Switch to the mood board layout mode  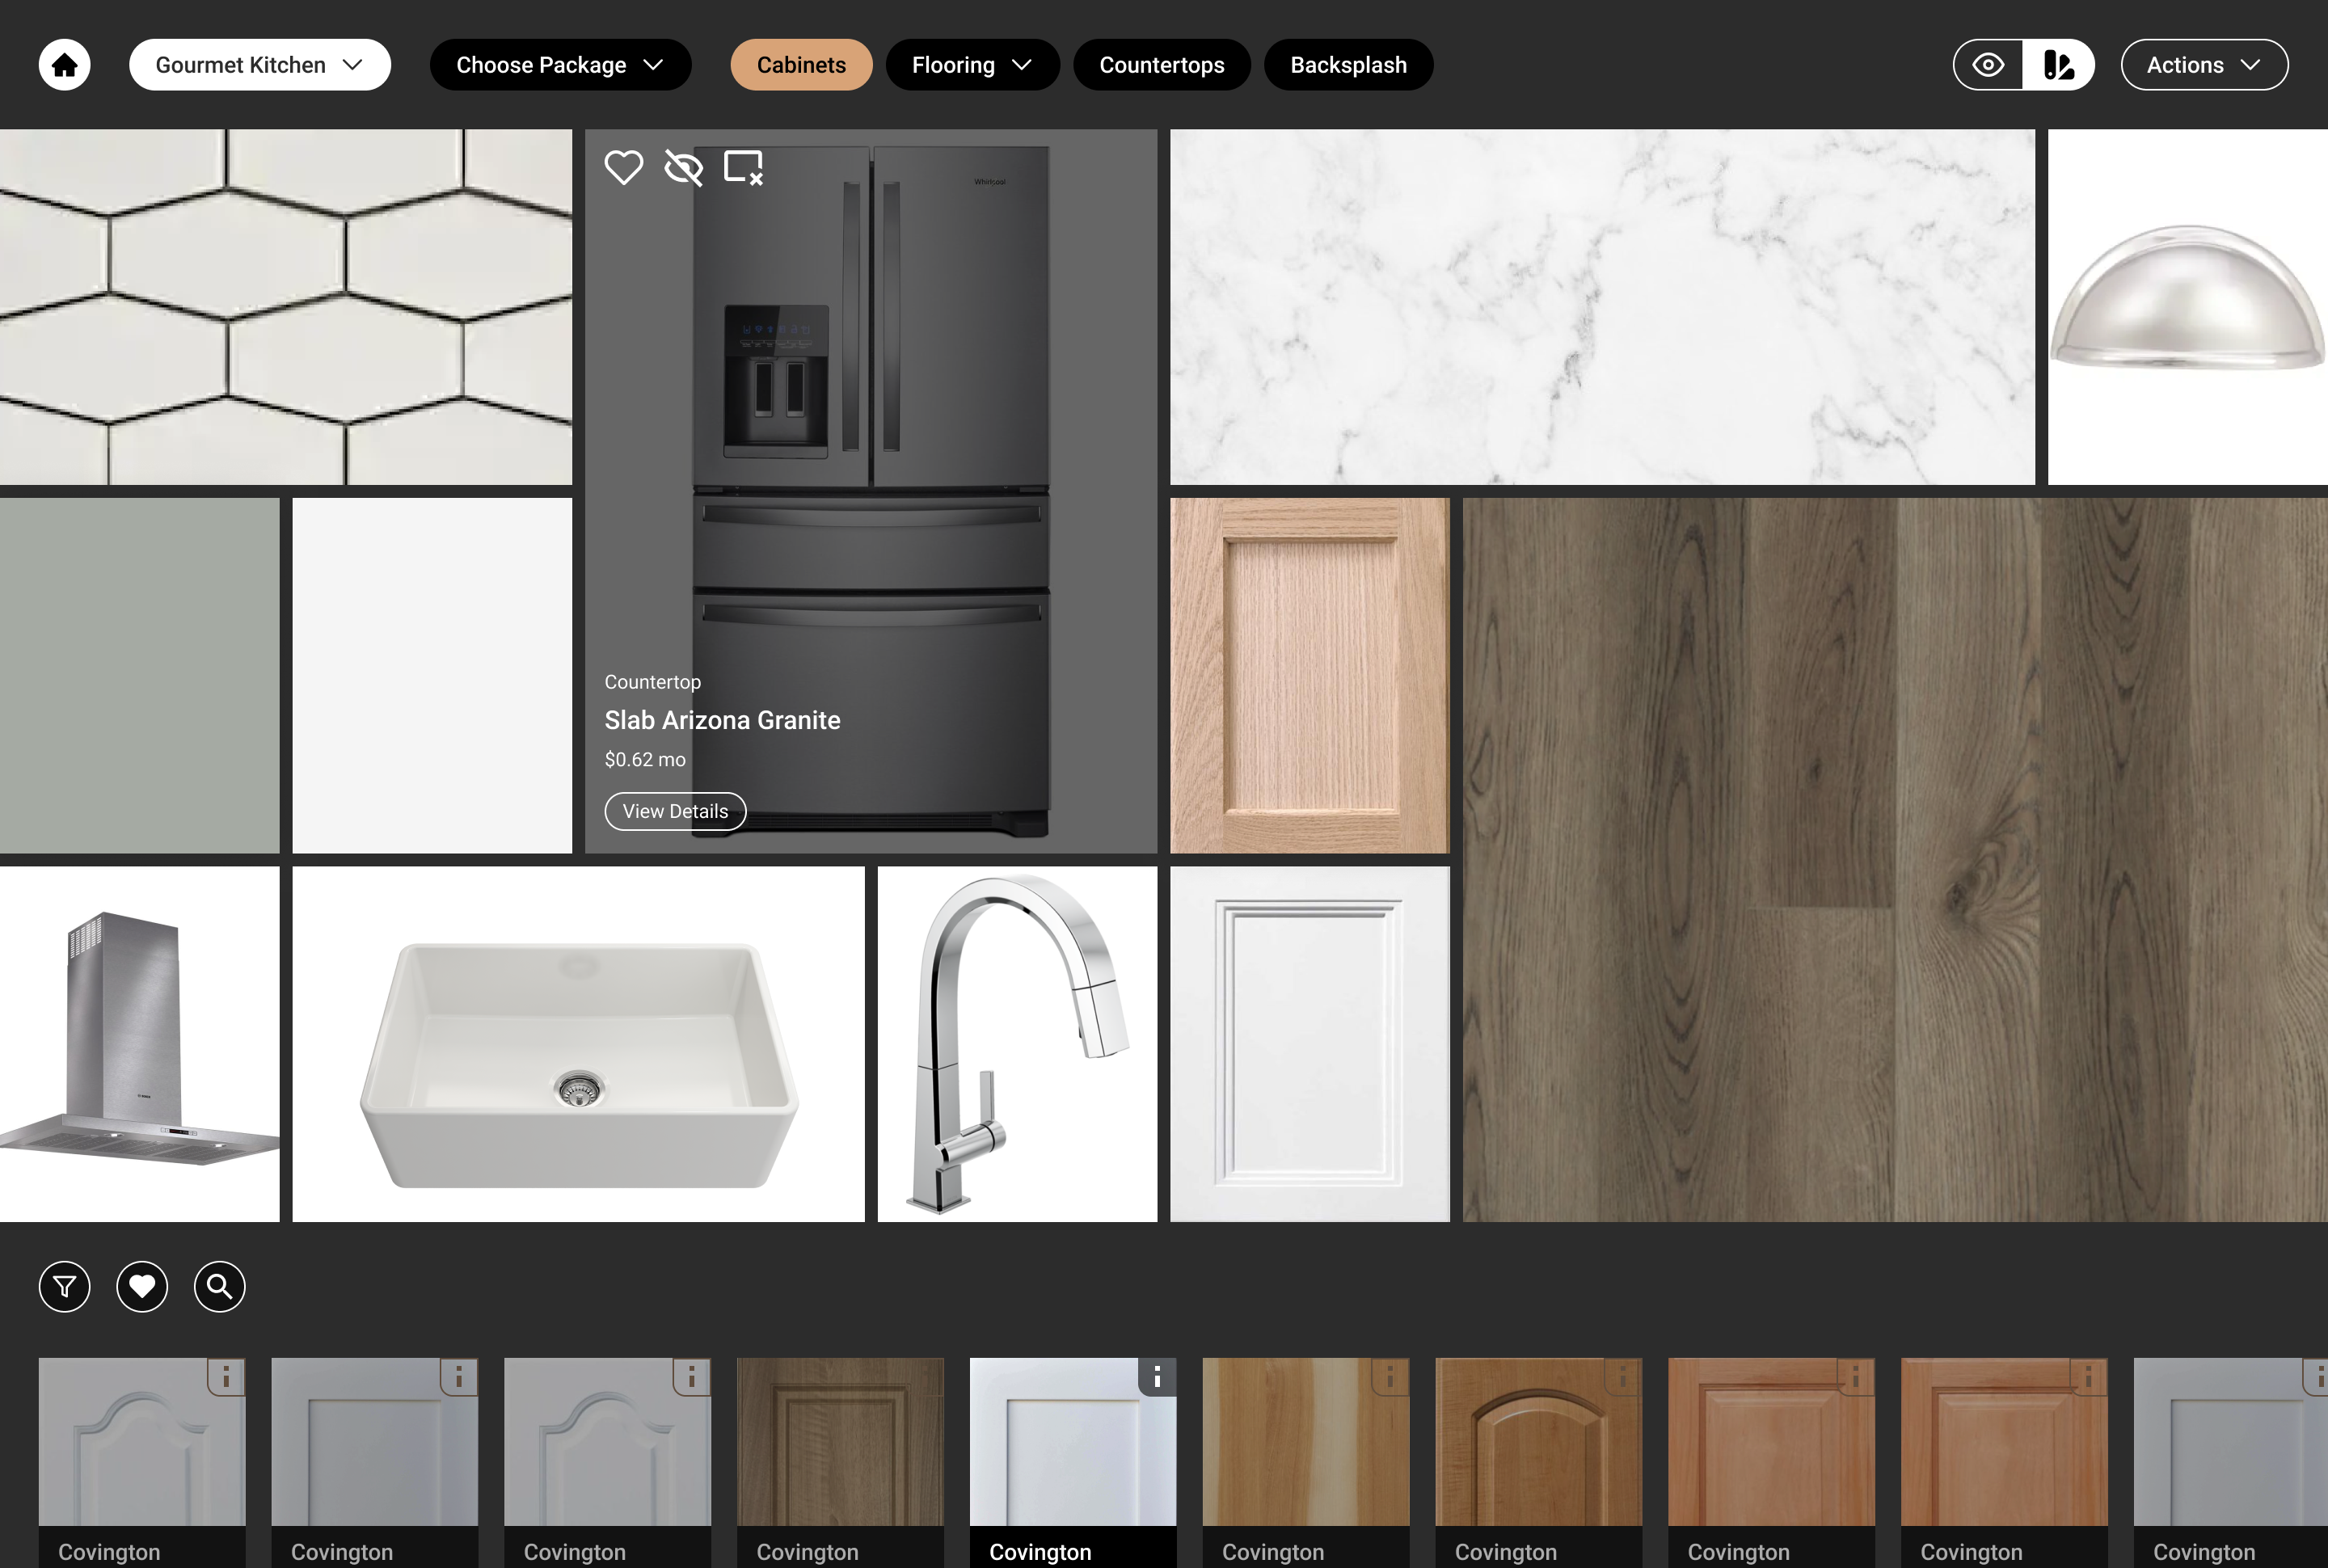click(x=2058, y=65)
